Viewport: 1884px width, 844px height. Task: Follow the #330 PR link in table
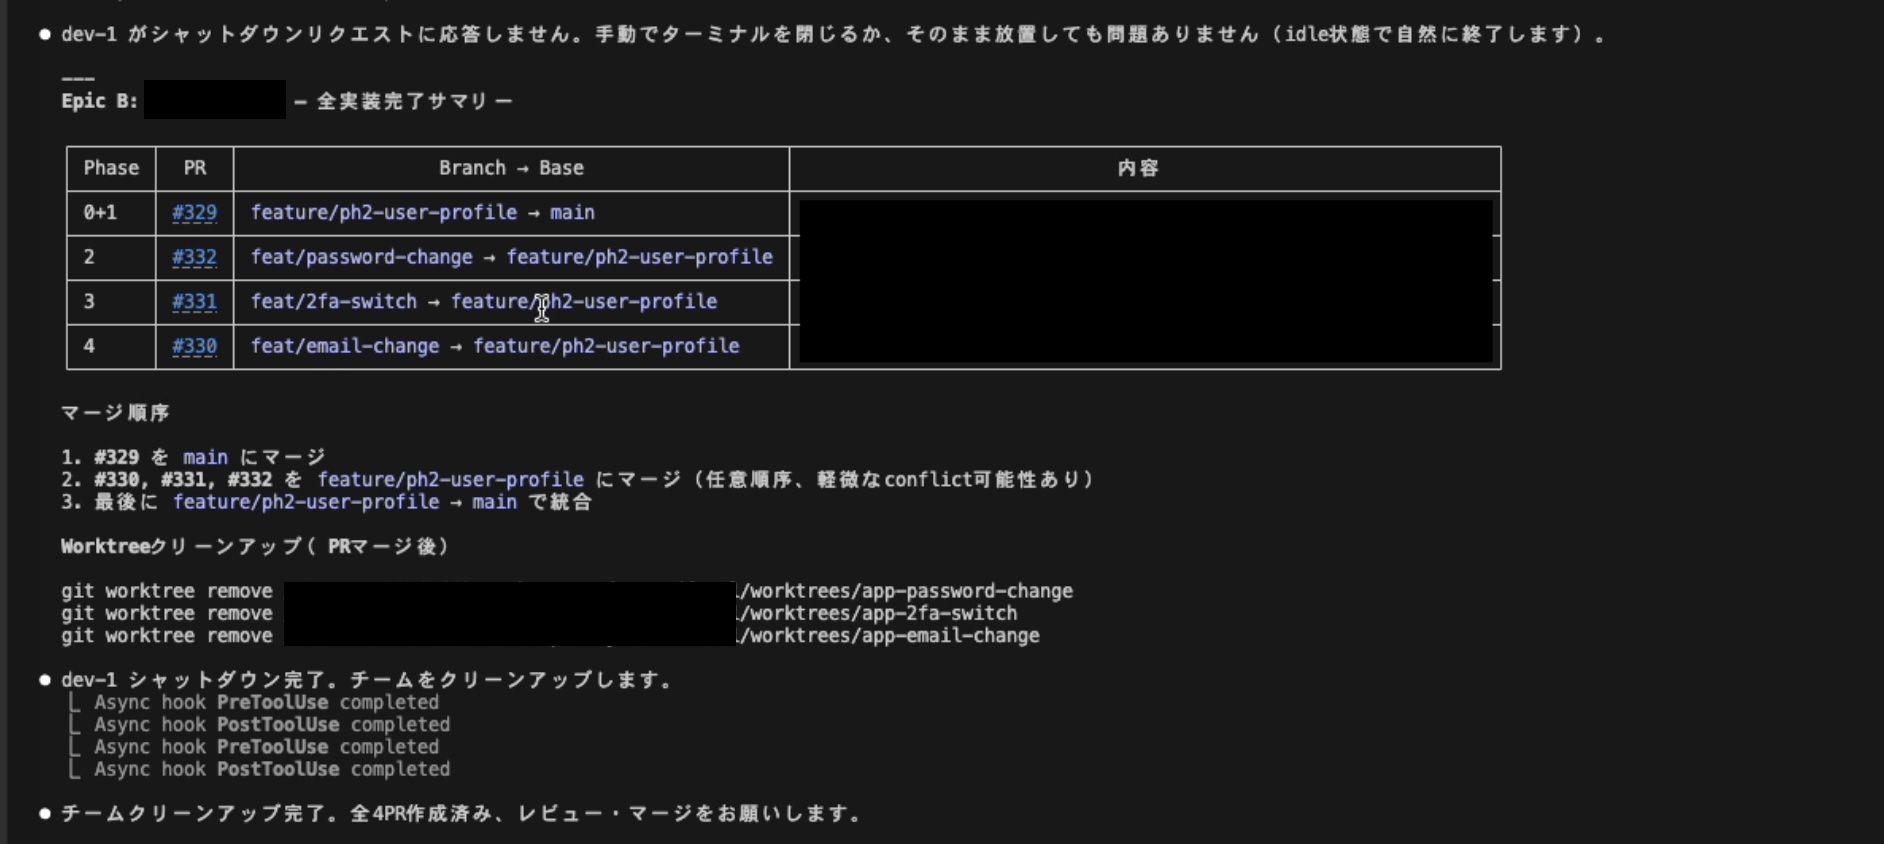point(194,346)
